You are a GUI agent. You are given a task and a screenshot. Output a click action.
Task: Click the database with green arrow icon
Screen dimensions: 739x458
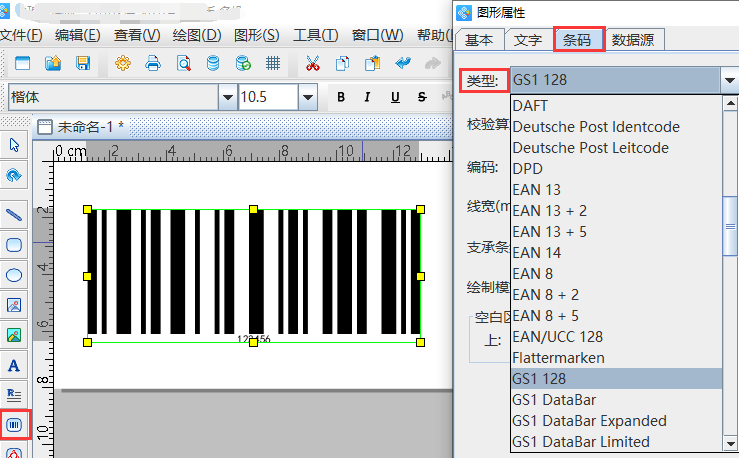243,63
